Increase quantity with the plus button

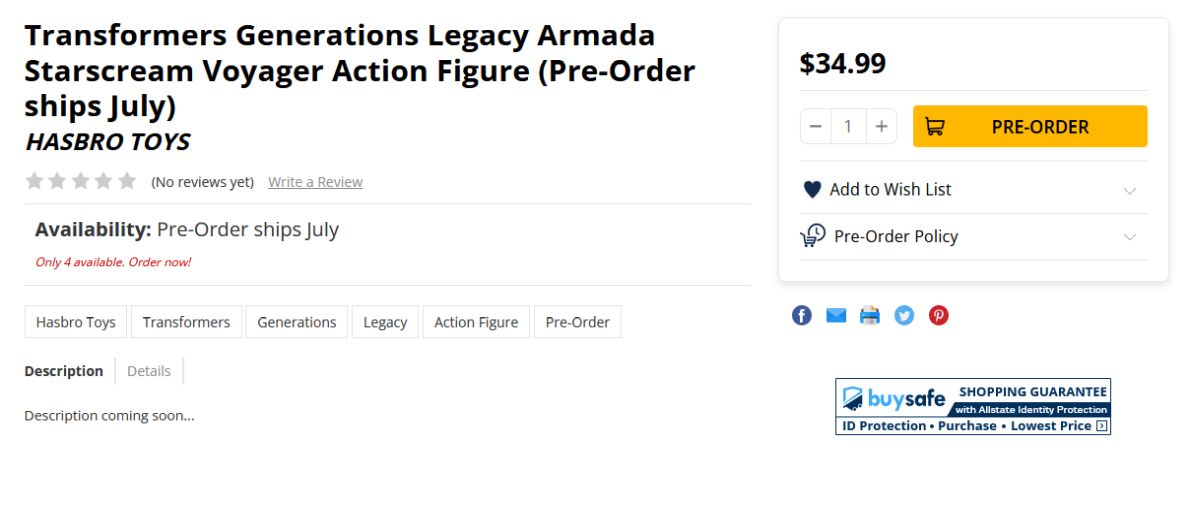[881, 127]
